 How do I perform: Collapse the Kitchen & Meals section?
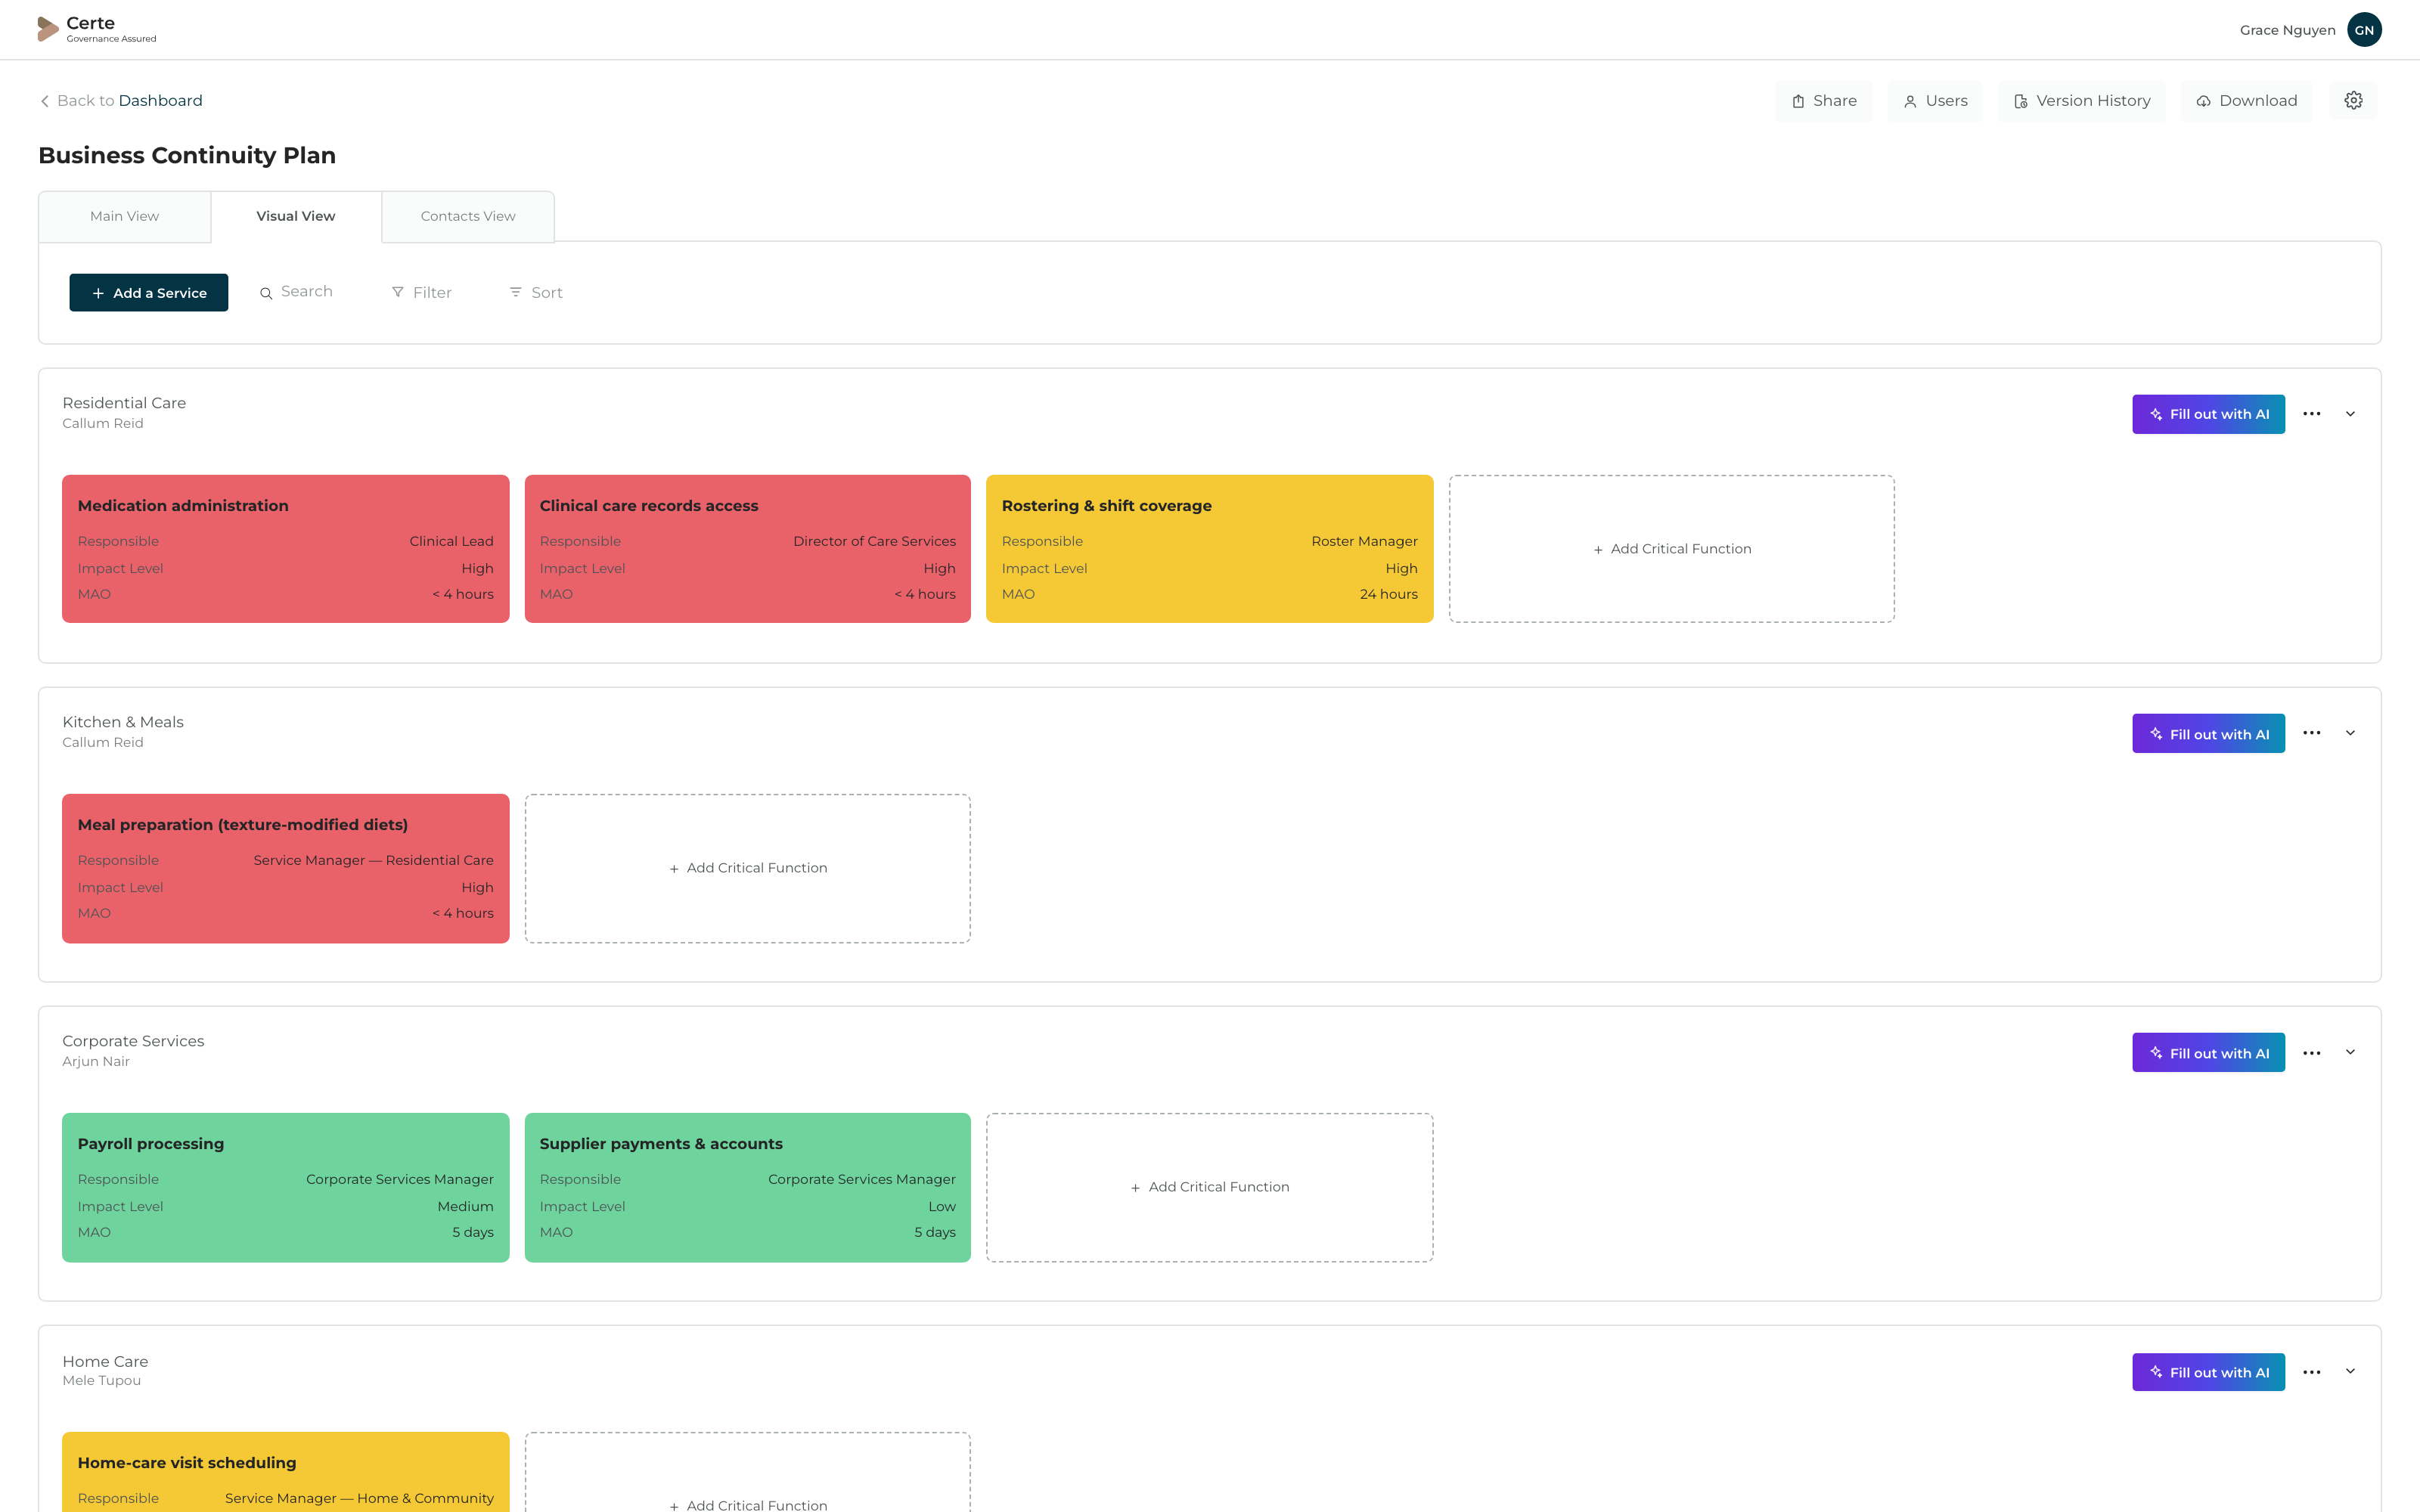coord(2350,733)
